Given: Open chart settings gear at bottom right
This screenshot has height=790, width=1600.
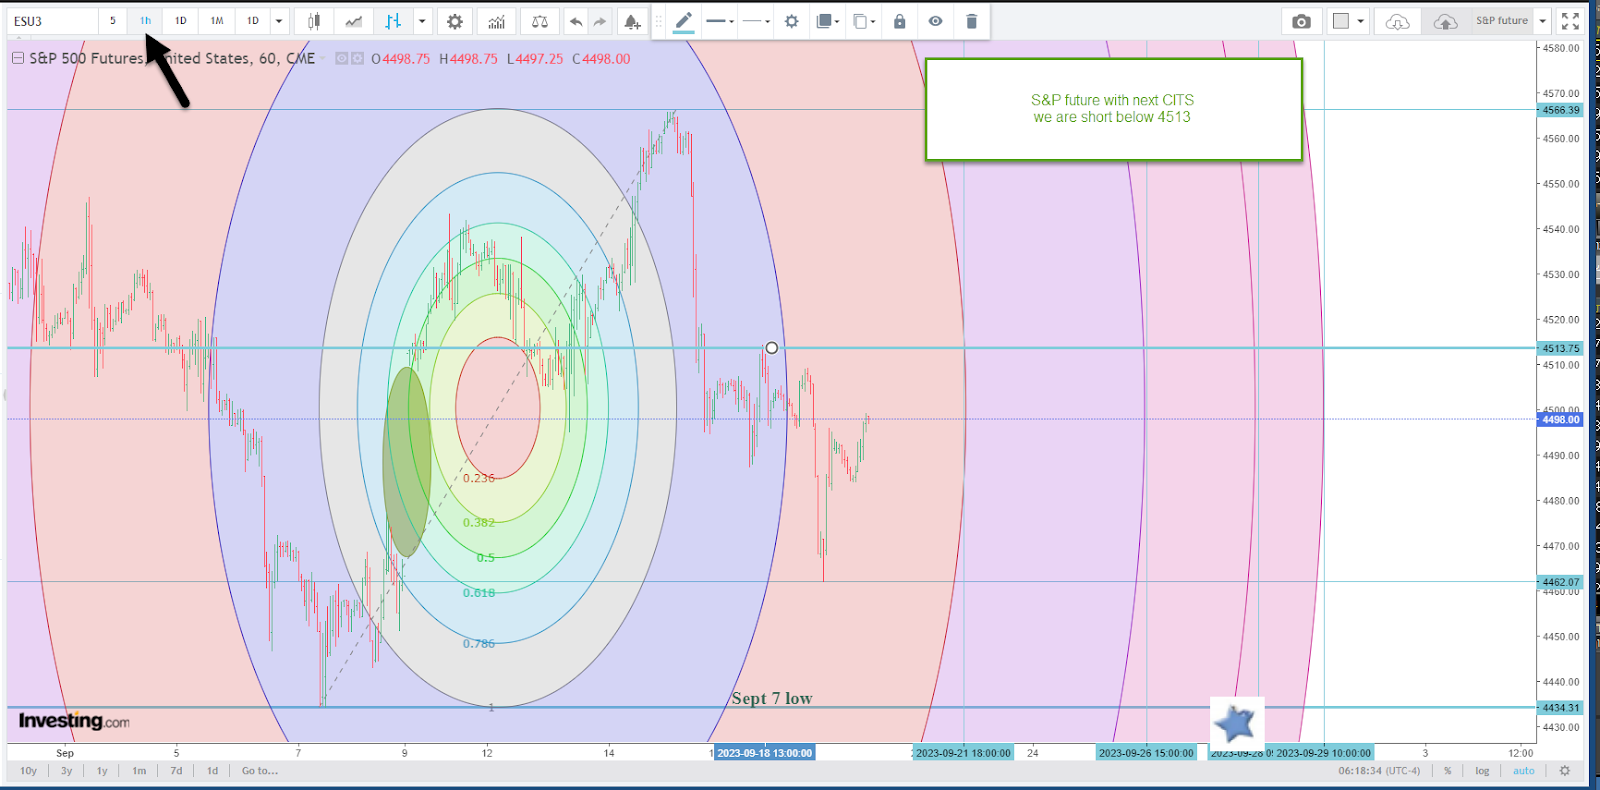Looking at the screenshot, I should [x=1565, y=771].
